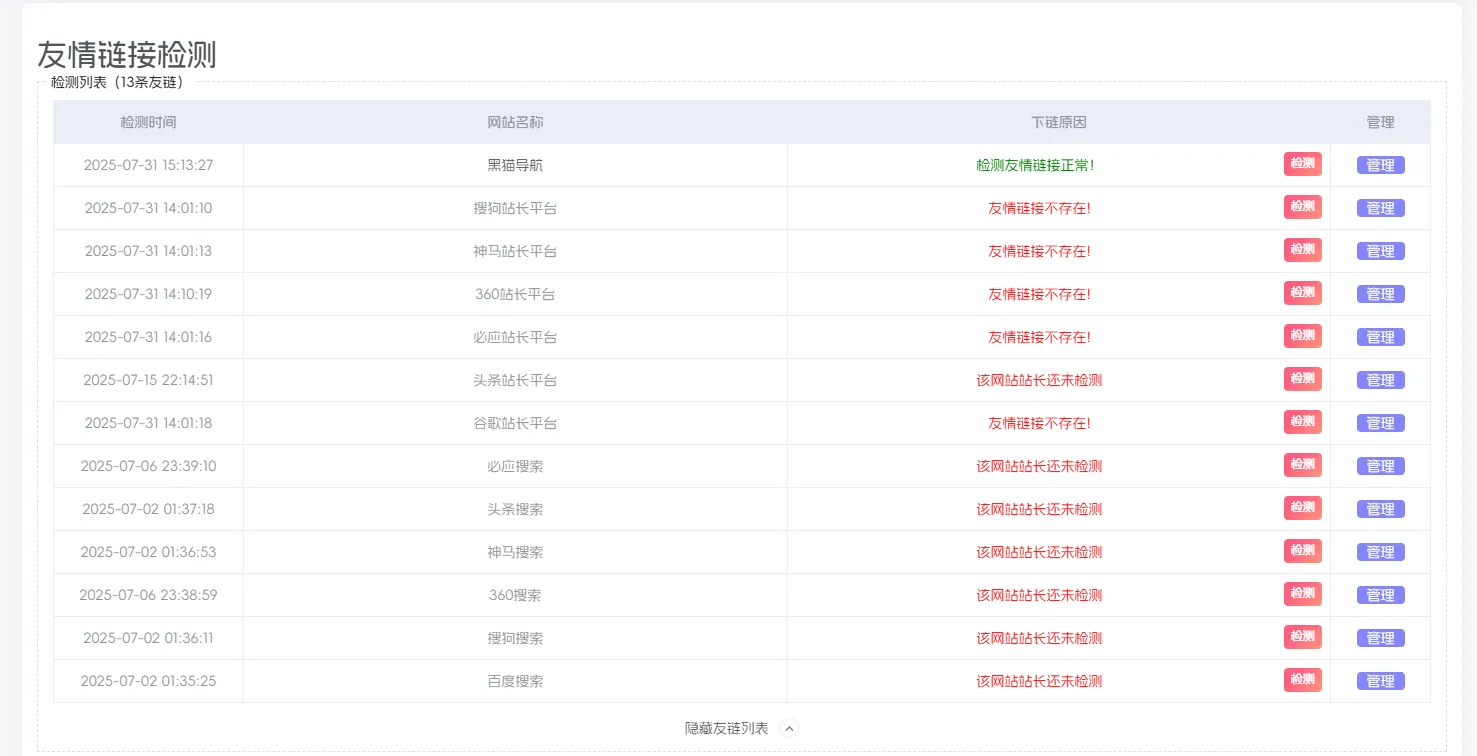Open 管理 for 必应站长平台
This screenshot has width=1477, height=756.
1380,336
